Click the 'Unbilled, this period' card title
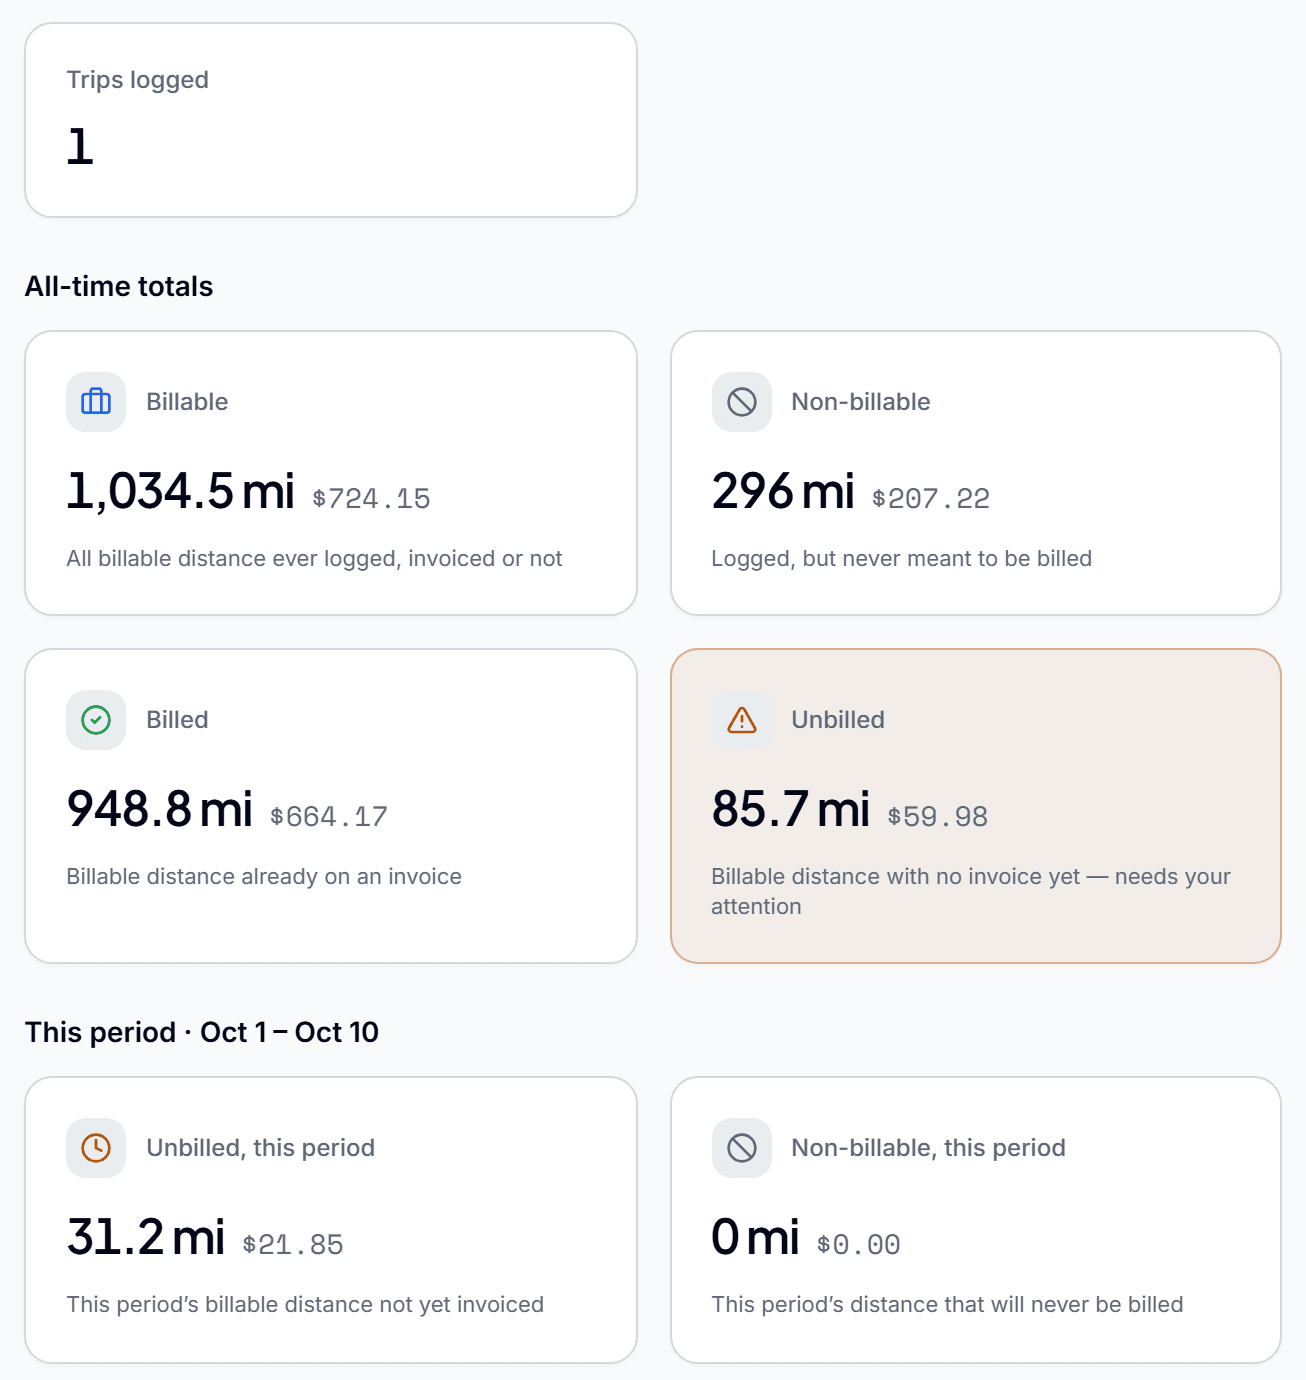This screenshot has height=1380, width=1306. click(x=261, y=1148)
